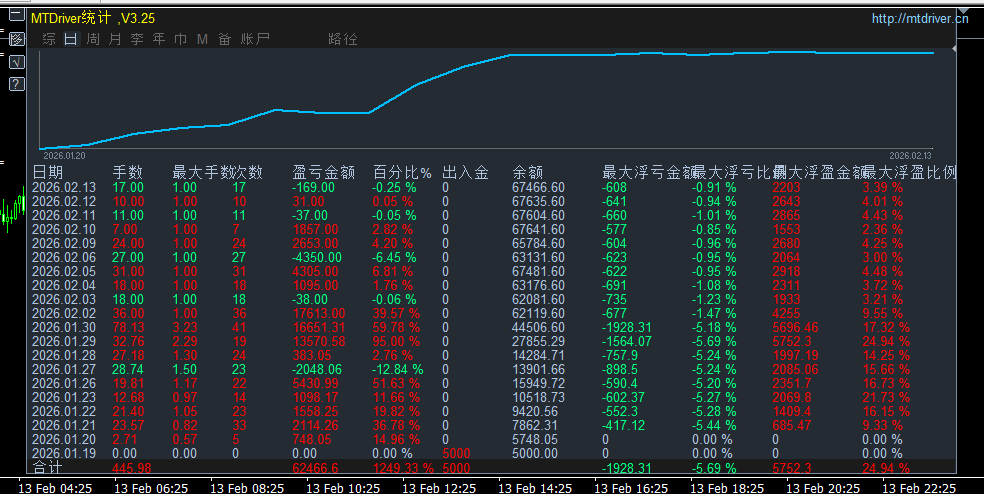
Task: Select the 币 symbol tab
Action: 181,39
